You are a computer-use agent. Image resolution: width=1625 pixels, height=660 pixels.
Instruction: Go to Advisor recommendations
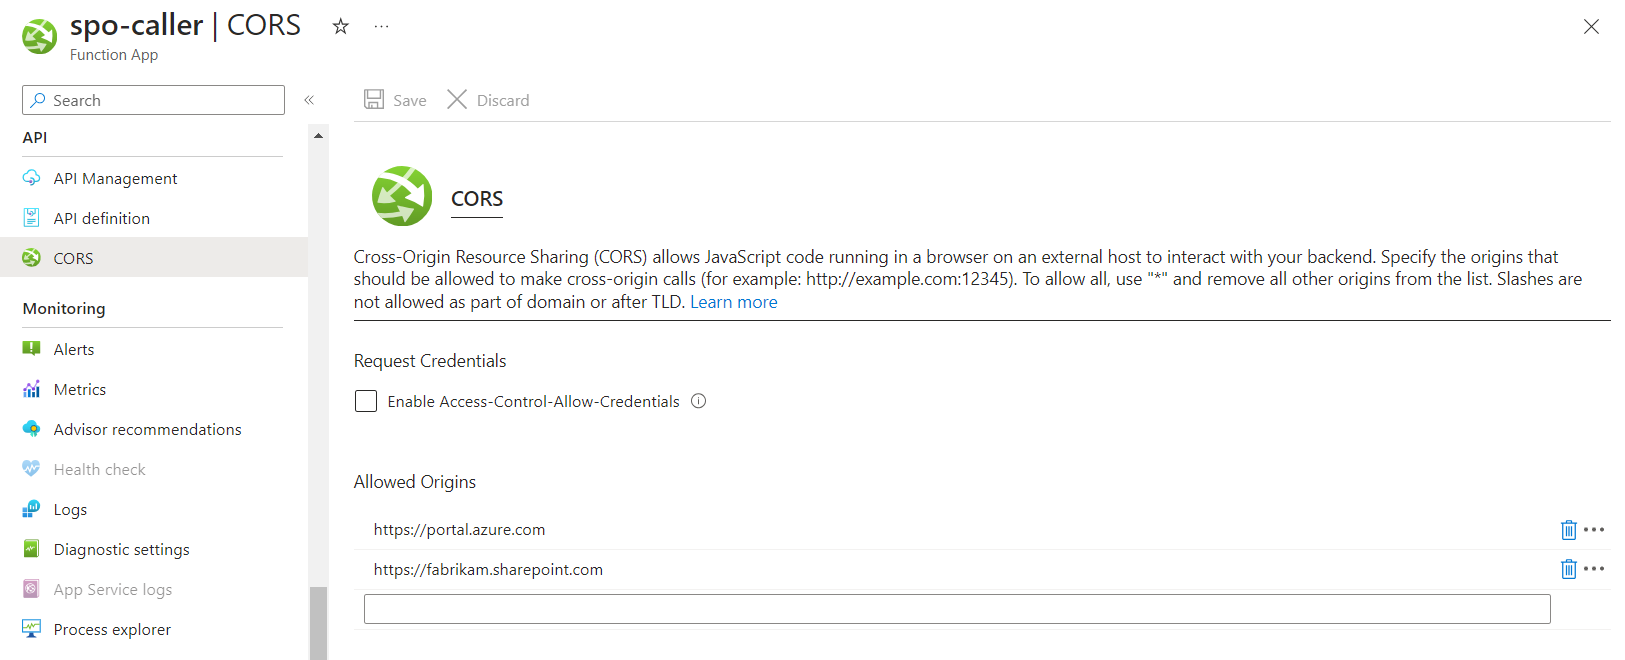(x=147, y=429)
